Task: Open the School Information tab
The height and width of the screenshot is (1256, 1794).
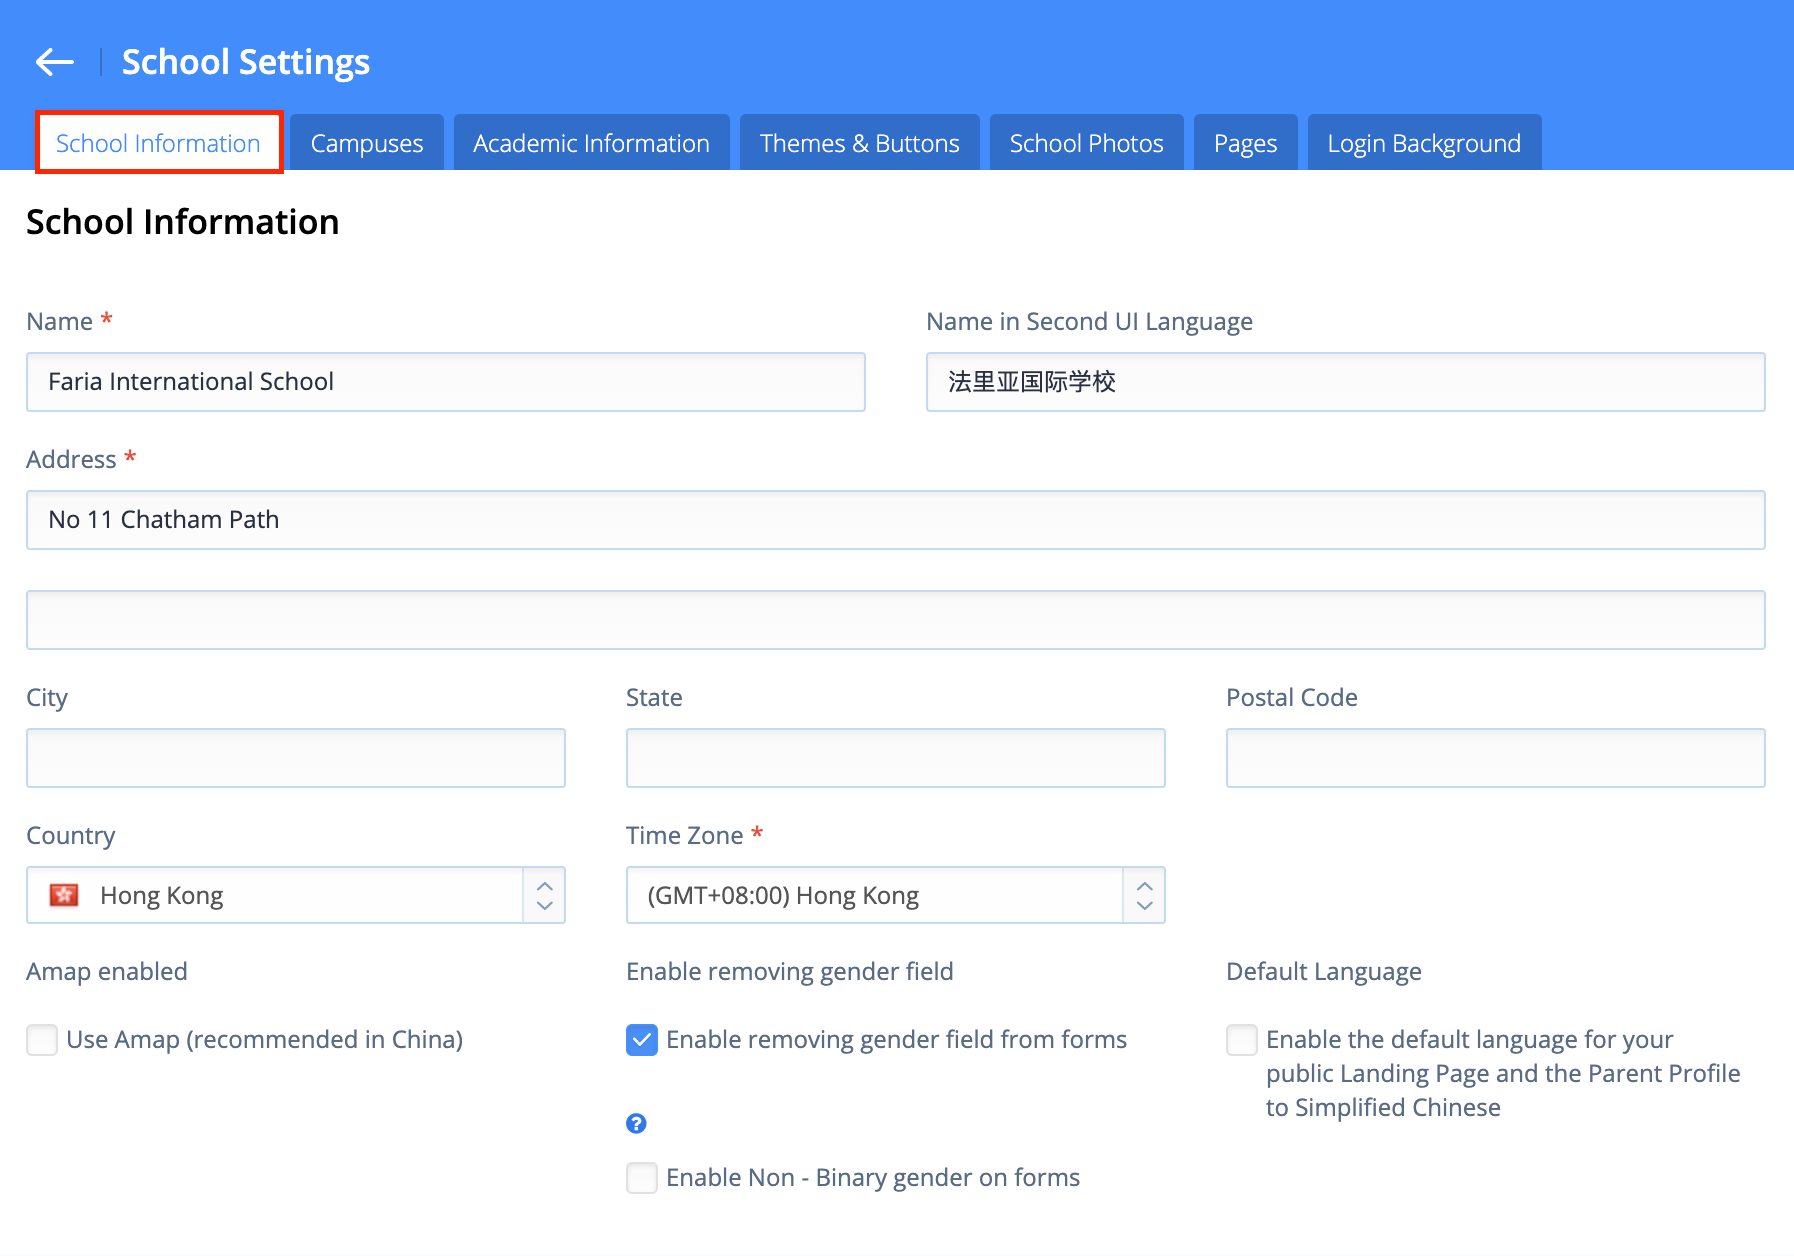Action: [159, 143]
